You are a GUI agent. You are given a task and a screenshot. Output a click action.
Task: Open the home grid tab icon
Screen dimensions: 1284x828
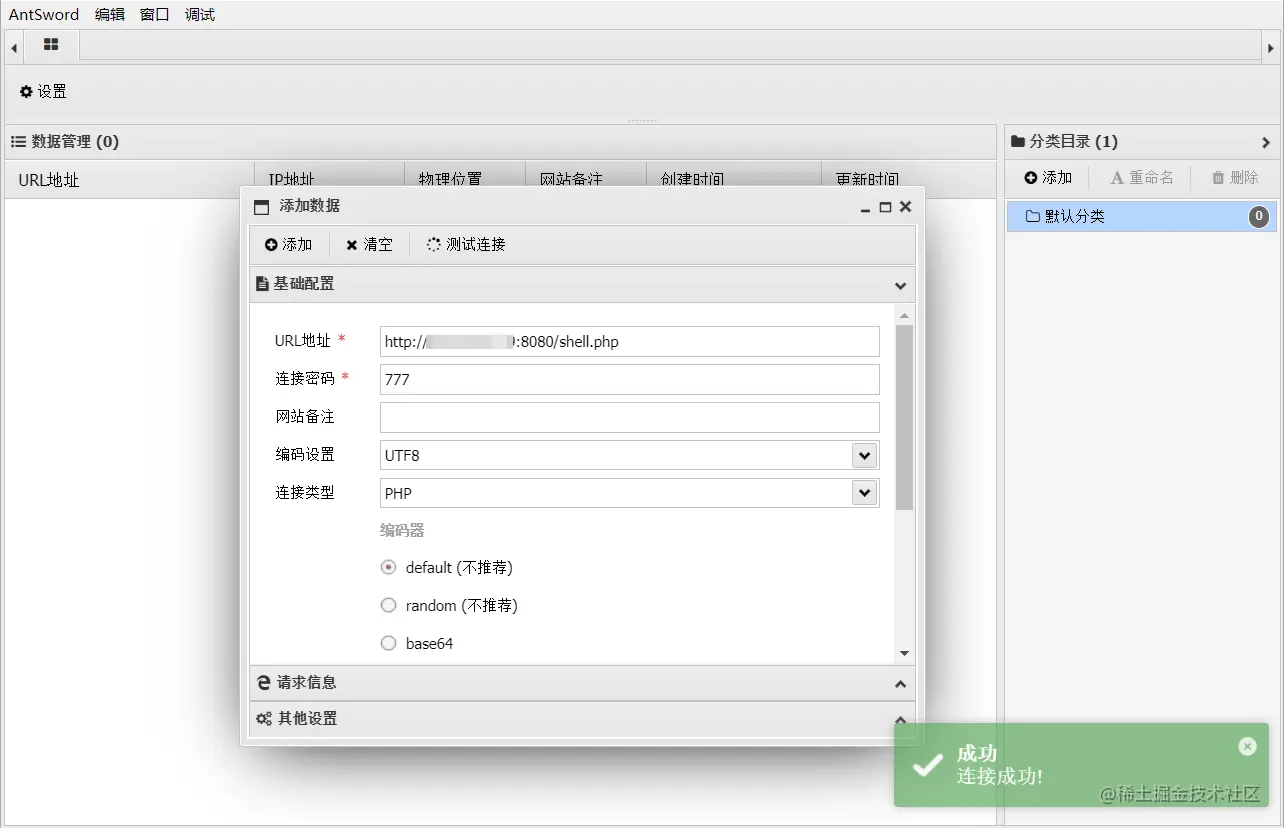[x=51, y=45]
